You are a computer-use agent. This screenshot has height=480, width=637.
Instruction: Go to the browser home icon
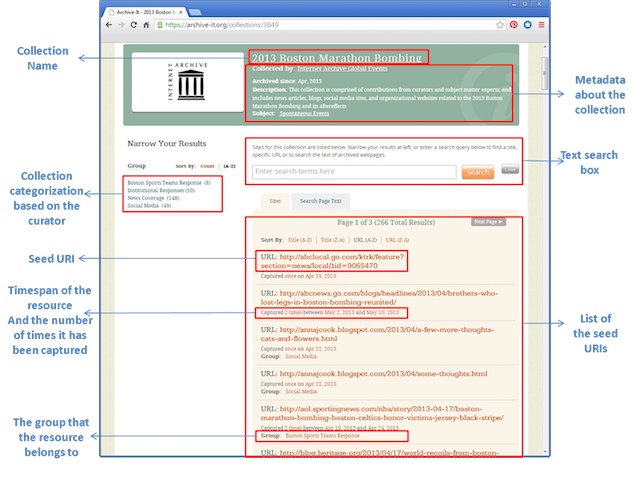146,25
